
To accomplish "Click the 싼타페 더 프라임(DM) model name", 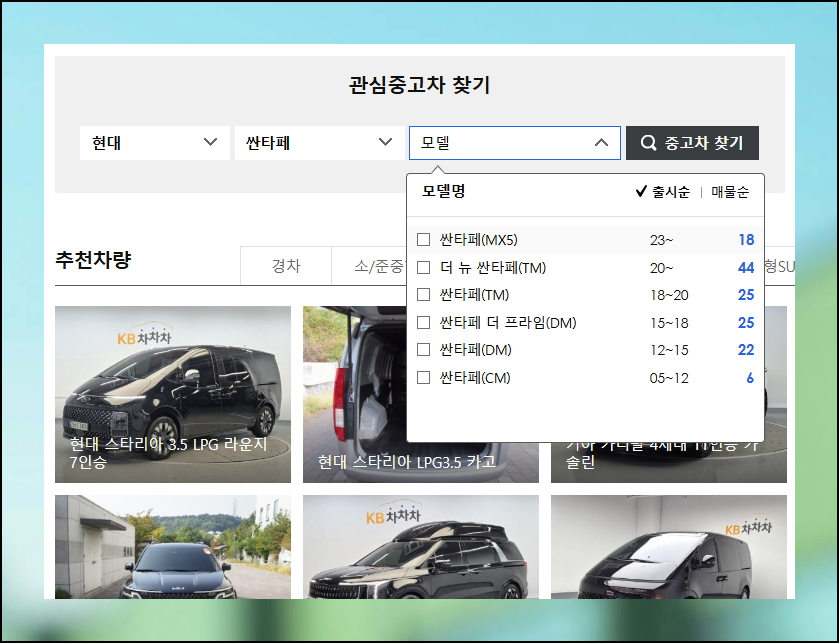I will [508, 323].
